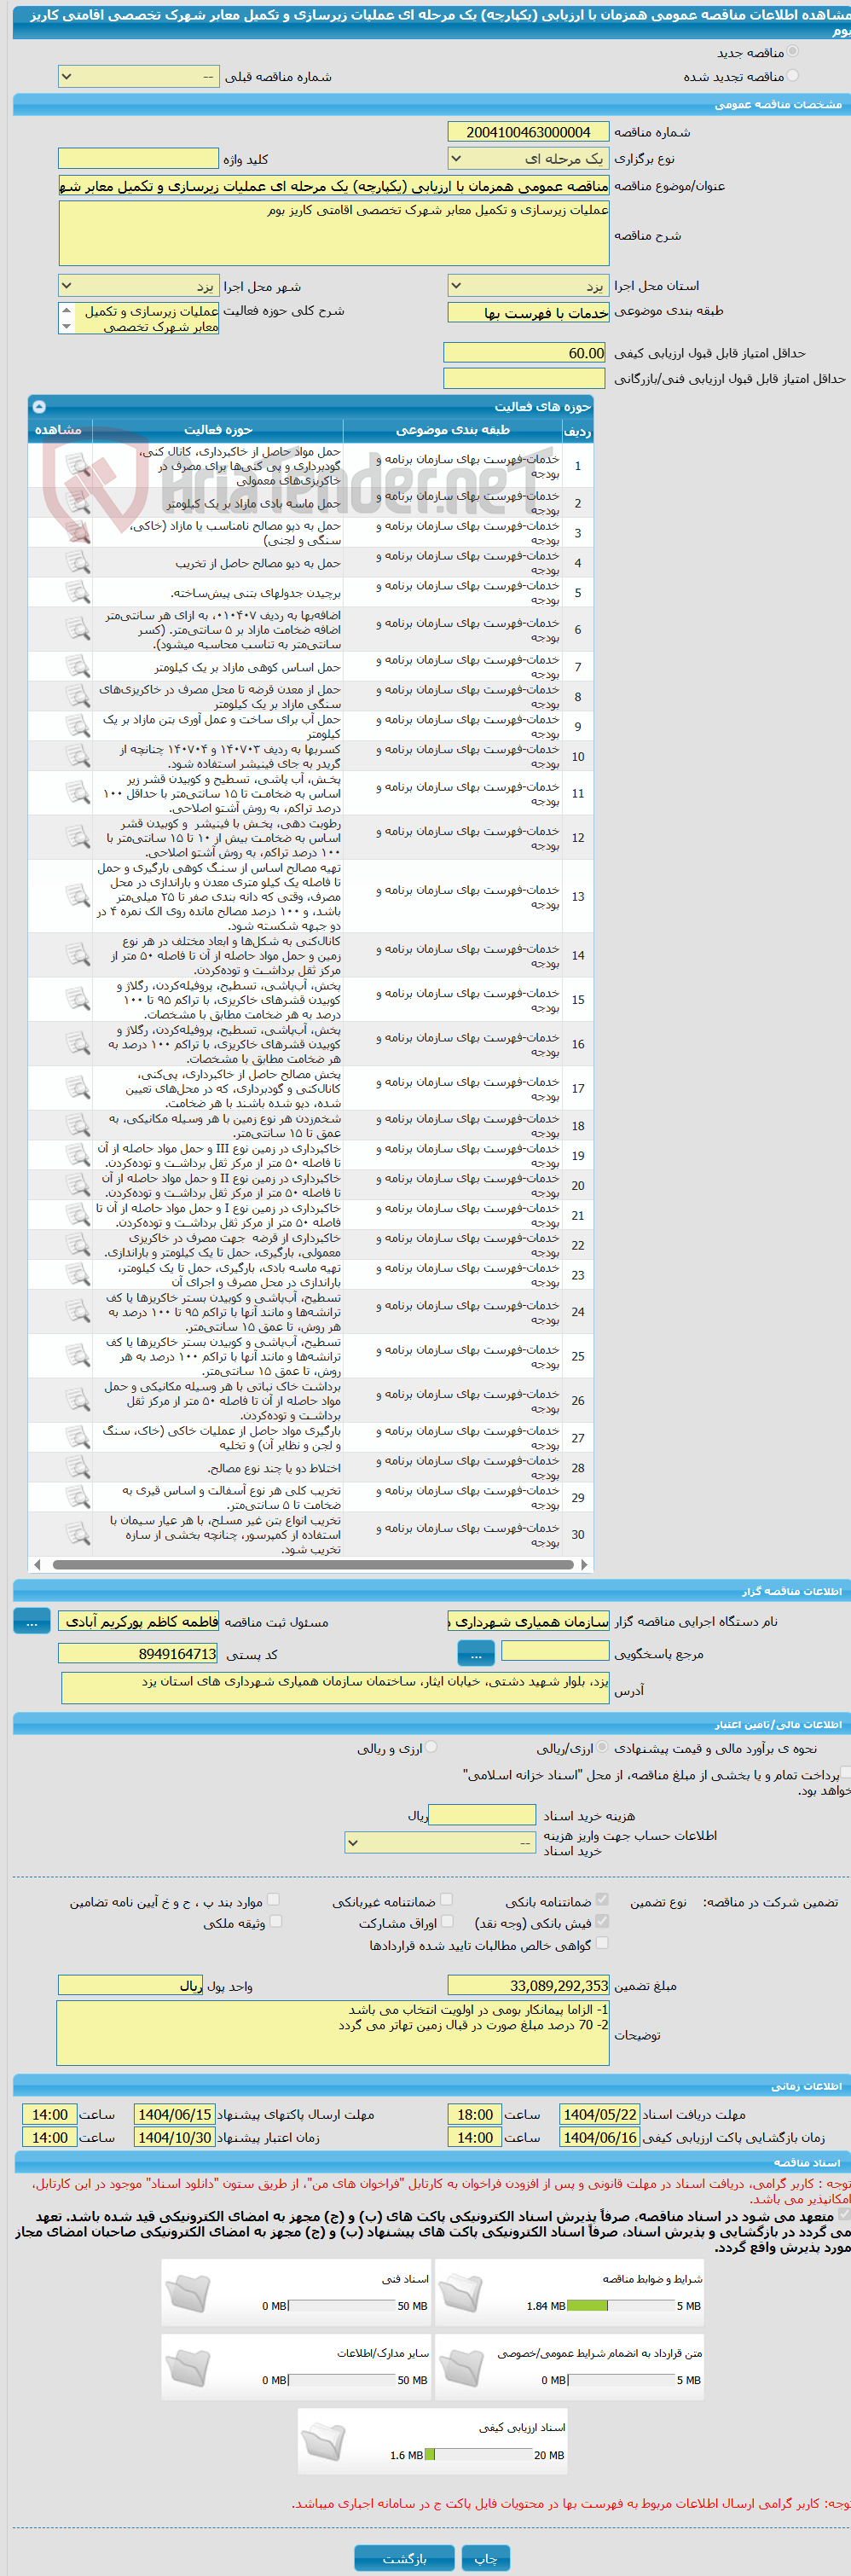Click the کلید واژه input field
The image size is (851, 2576).
[139, 159]
